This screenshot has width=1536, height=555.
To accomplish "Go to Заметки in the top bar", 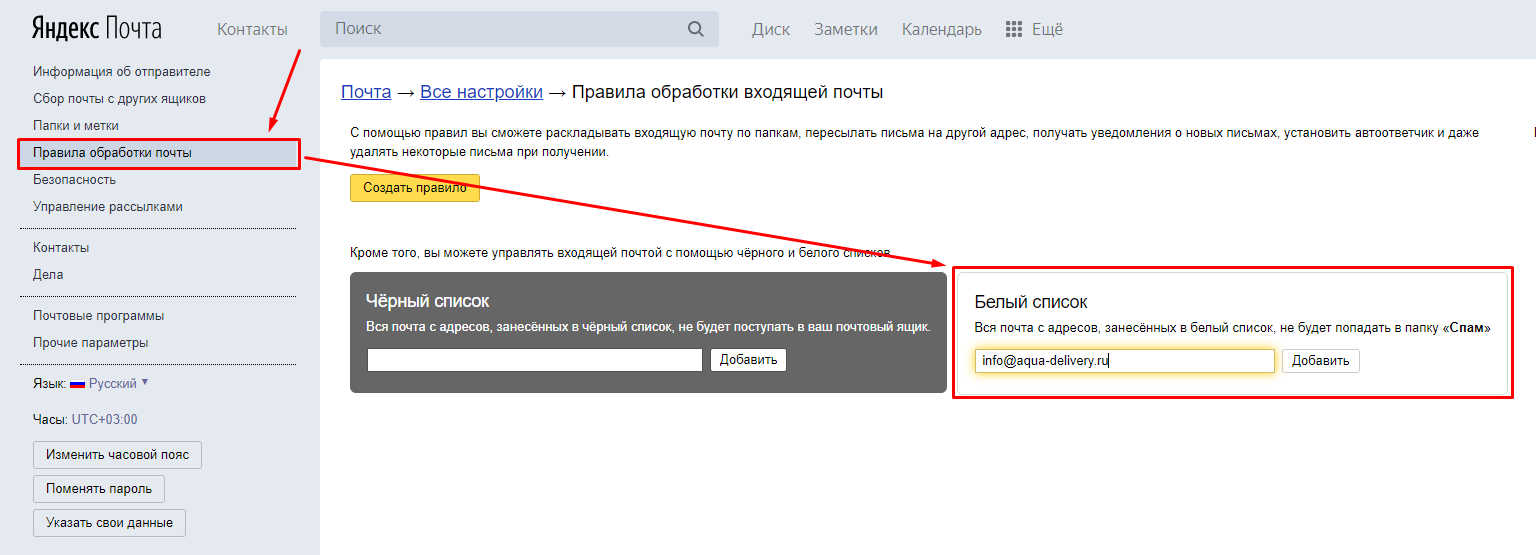I will click(x=845, y=29).
